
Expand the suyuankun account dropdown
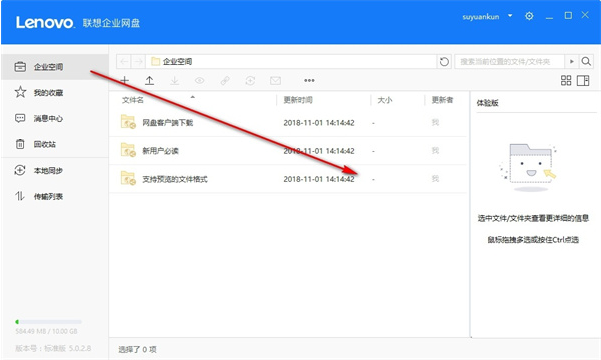[510, 16]
